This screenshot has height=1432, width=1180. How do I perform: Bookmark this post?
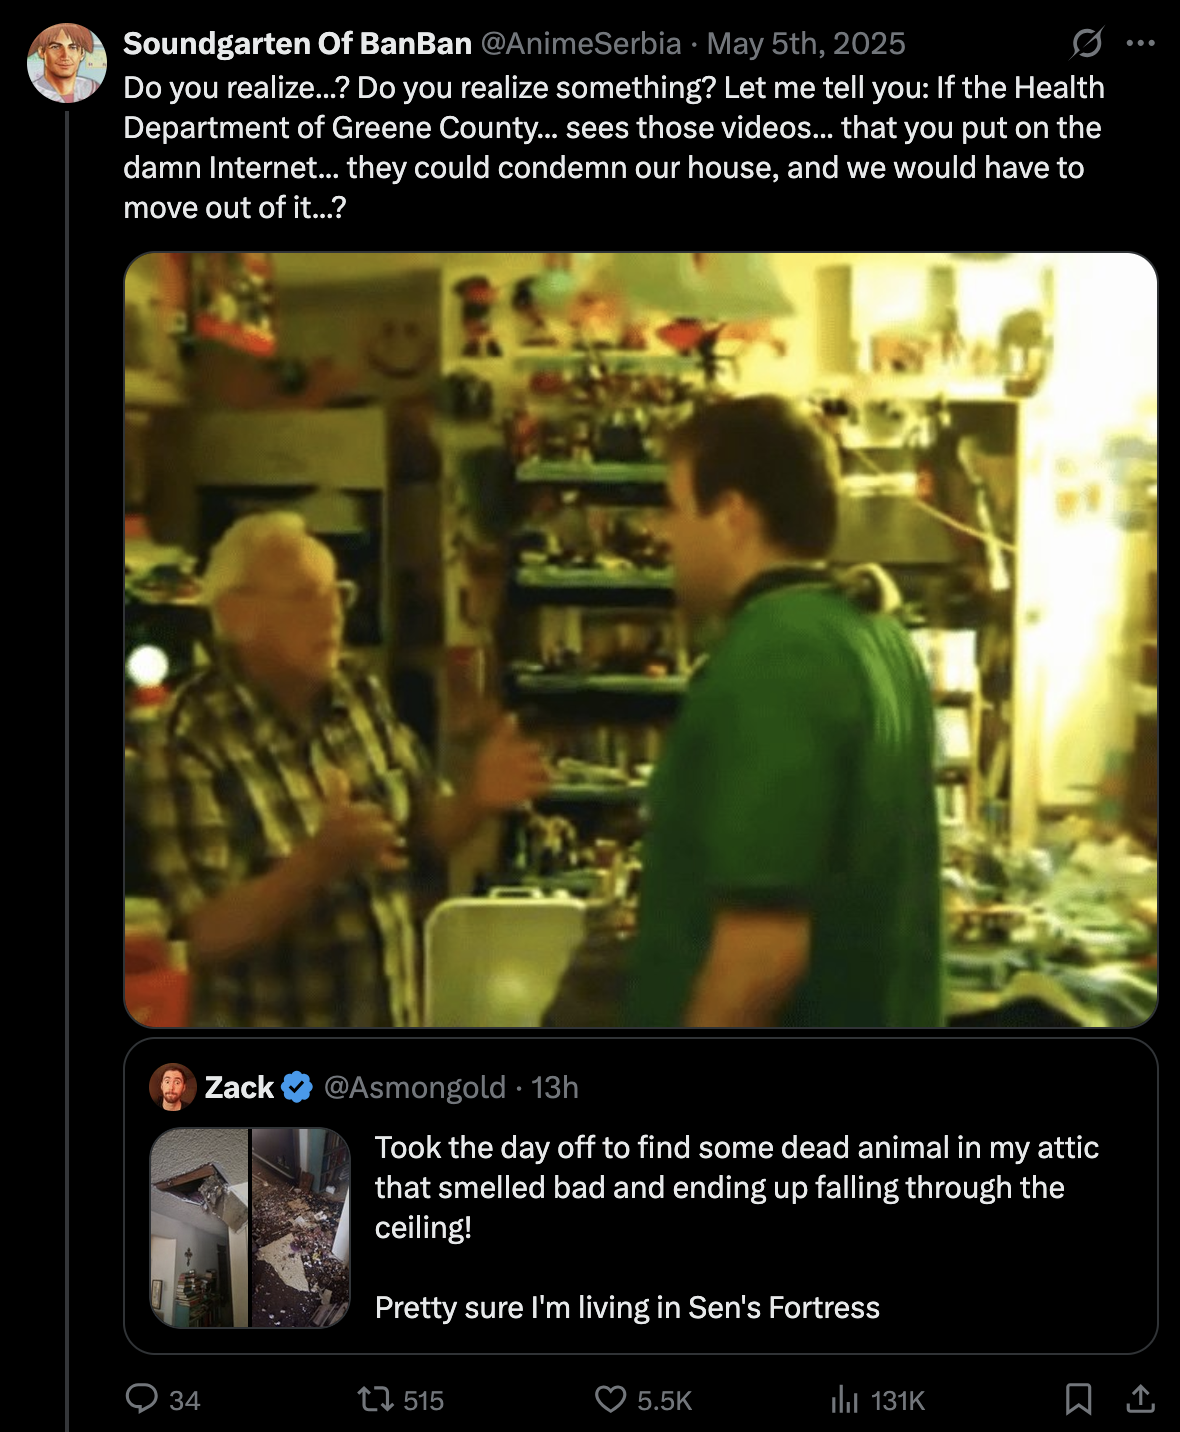coord(1078,1399)
